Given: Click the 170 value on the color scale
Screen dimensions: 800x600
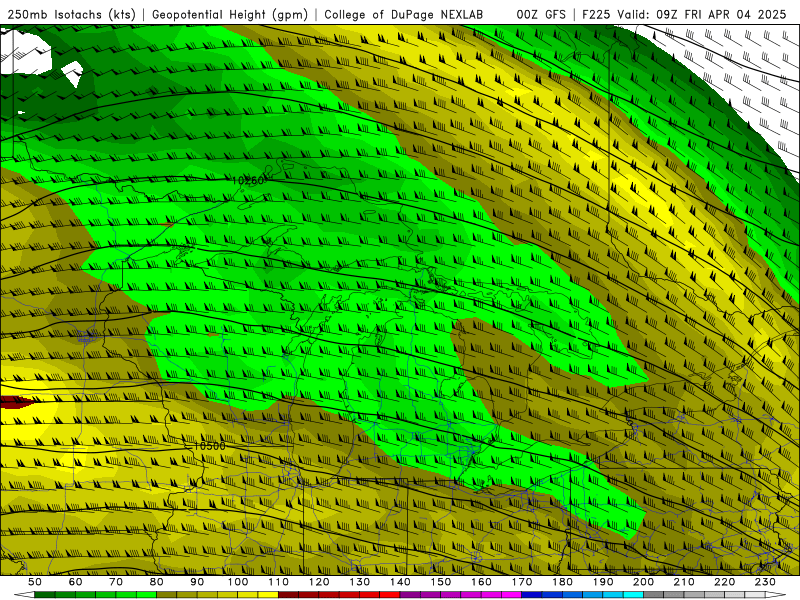Looking at the screenshot, I should 521,582.
